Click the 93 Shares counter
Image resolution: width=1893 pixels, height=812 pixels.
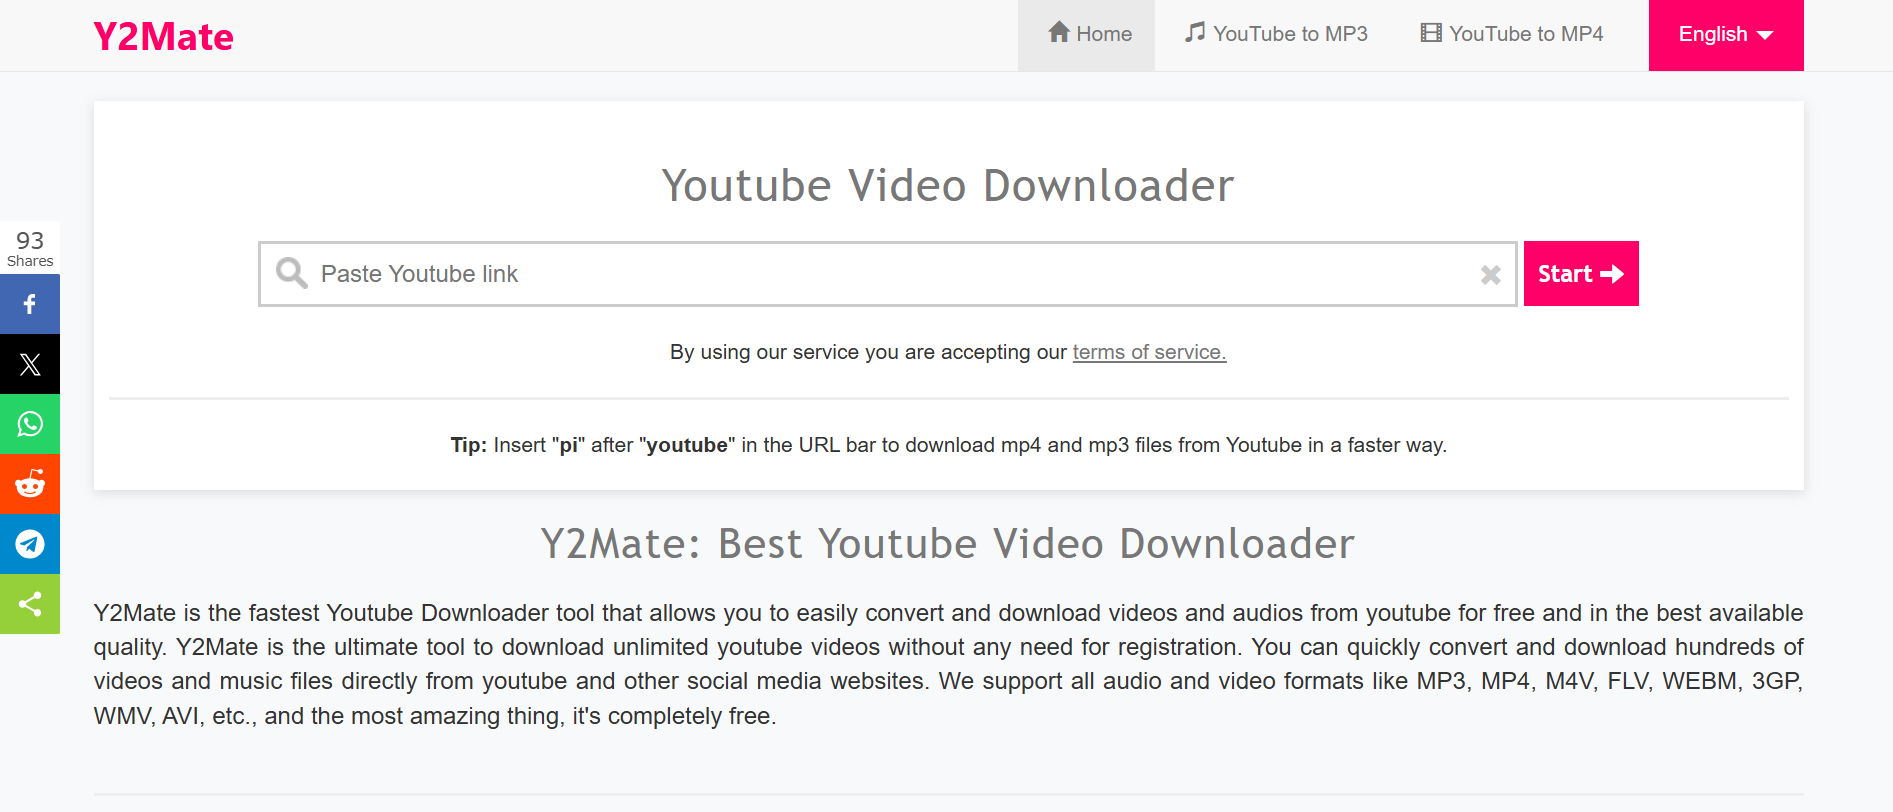tap(30, 248)
